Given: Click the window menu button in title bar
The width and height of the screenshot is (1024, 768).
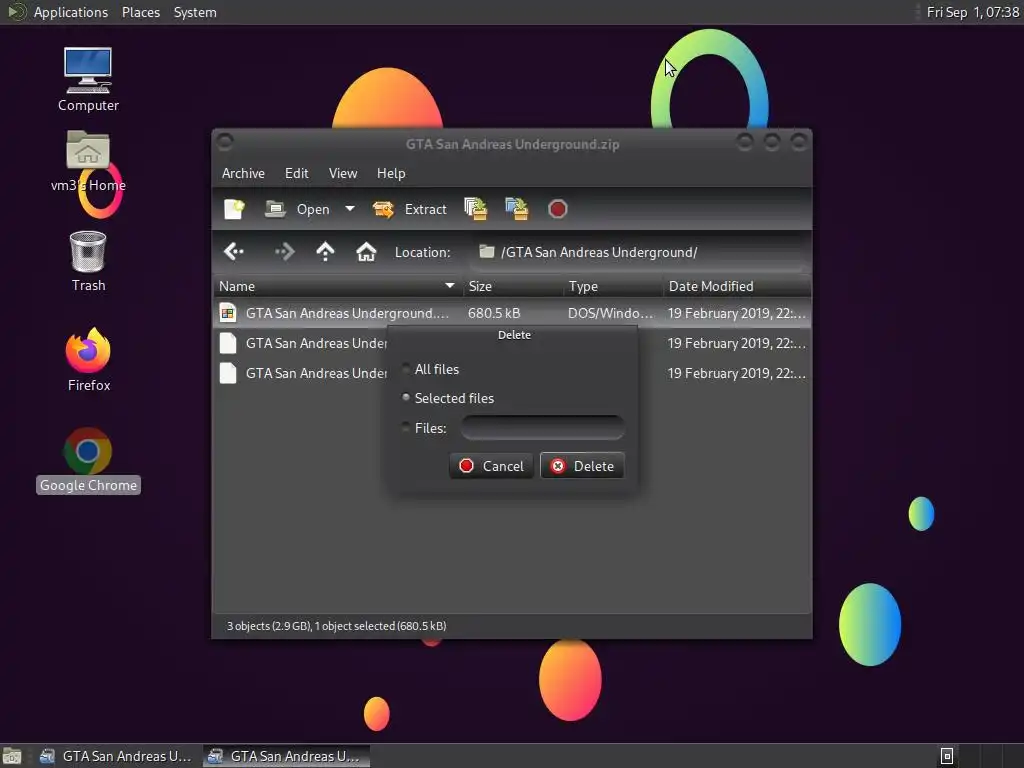Looking at the screenshot, I should click(x=225, y=142).
